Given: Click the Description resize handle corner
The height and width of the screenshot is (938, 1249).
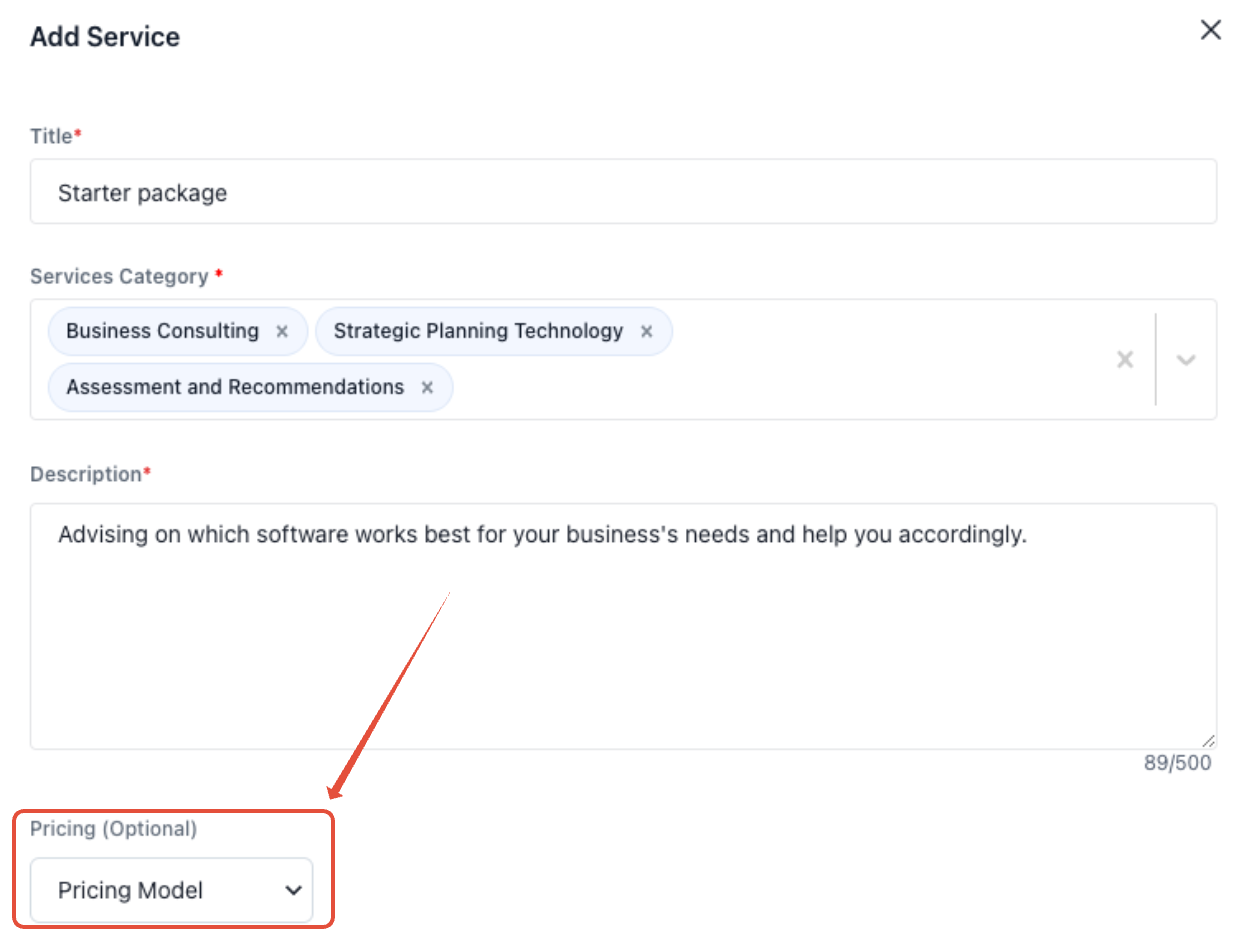Looking at the screenshot, I should [x=1209, y=741].
